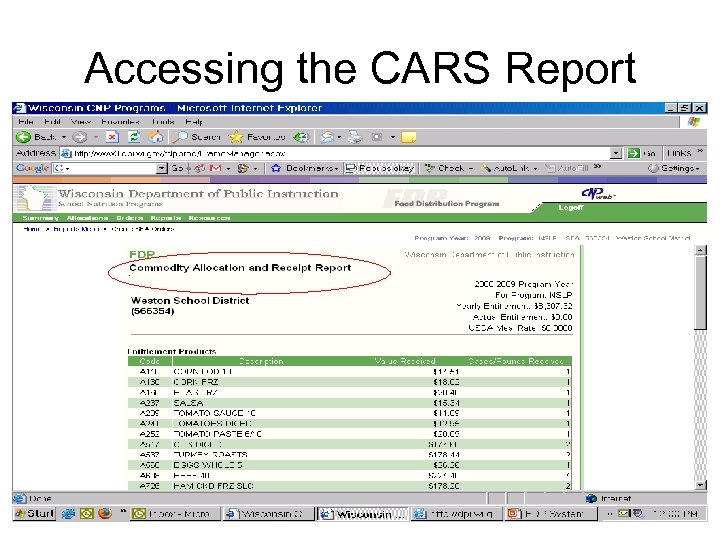Open History using the green clock-arrow icon
Image resolution: width=720 pixels, height=540 pixels.
(x=301, y=137)
